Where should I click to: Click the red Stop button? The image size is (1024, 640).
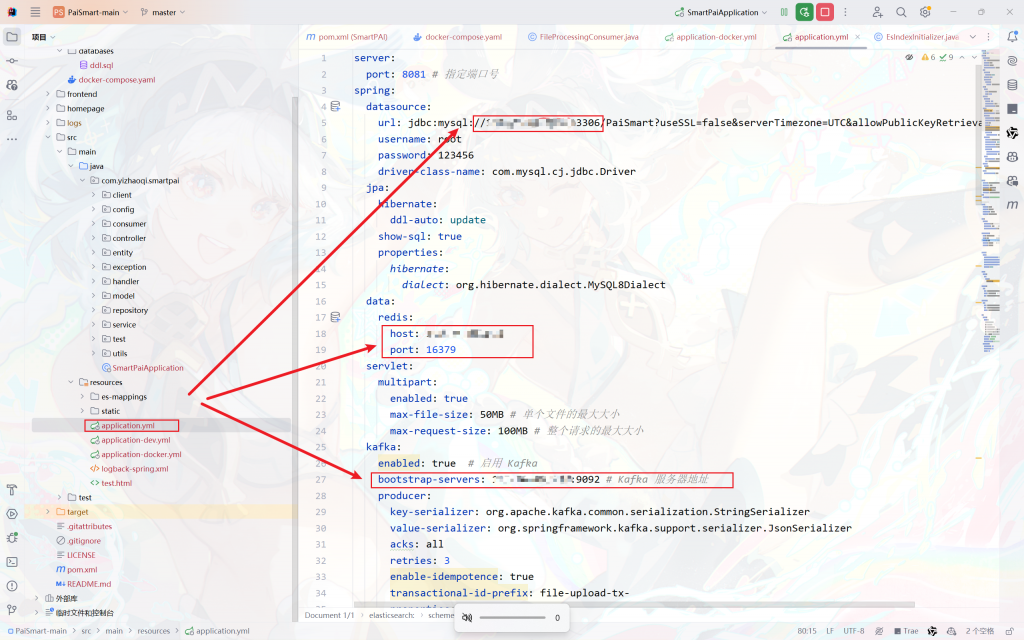click(x=825, y=12)
